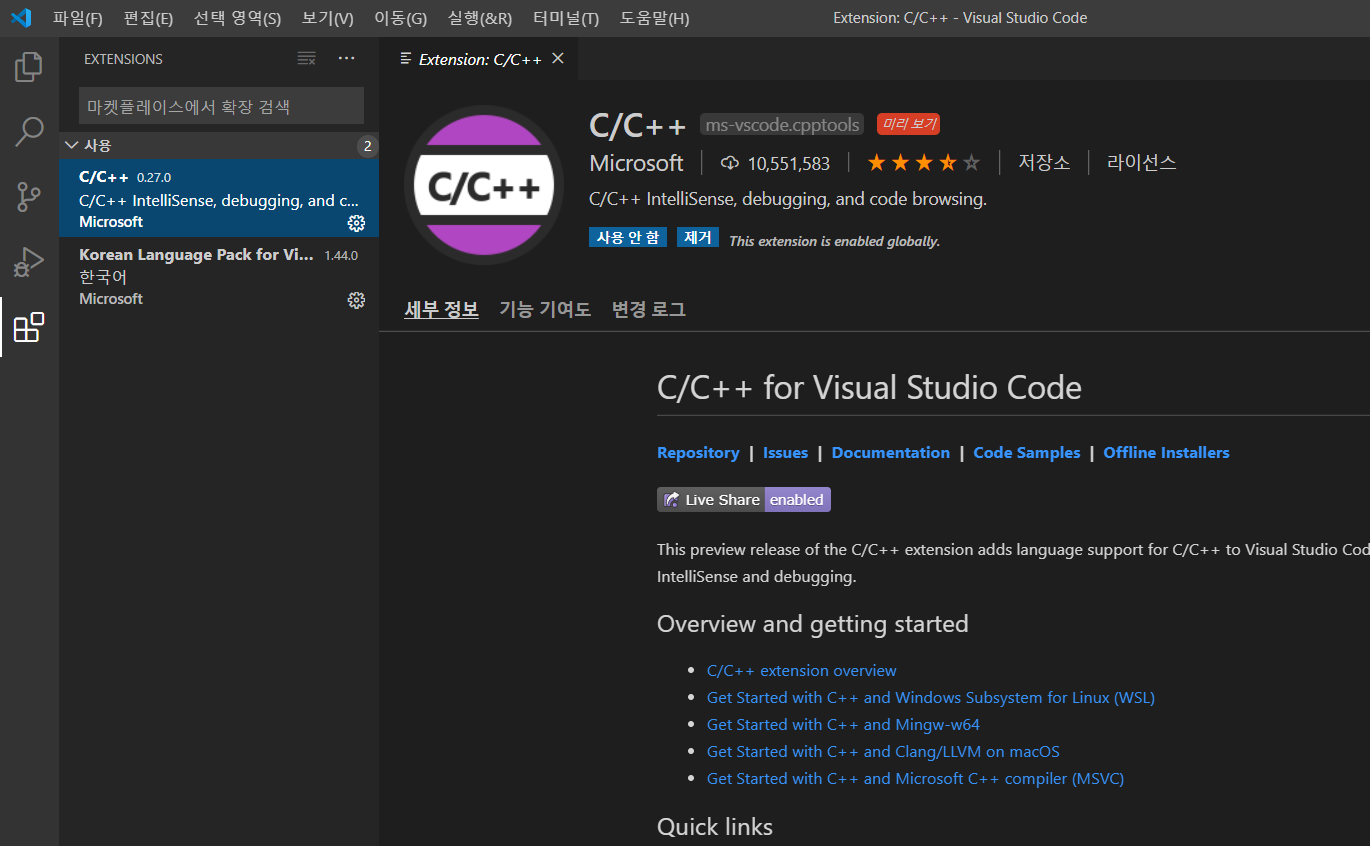Image resolution: width=1370 pixels, height=846 pixels.
Task: Click the Microsoft publisher name in header
Action: pyautogui.click(x=636, y=163)
